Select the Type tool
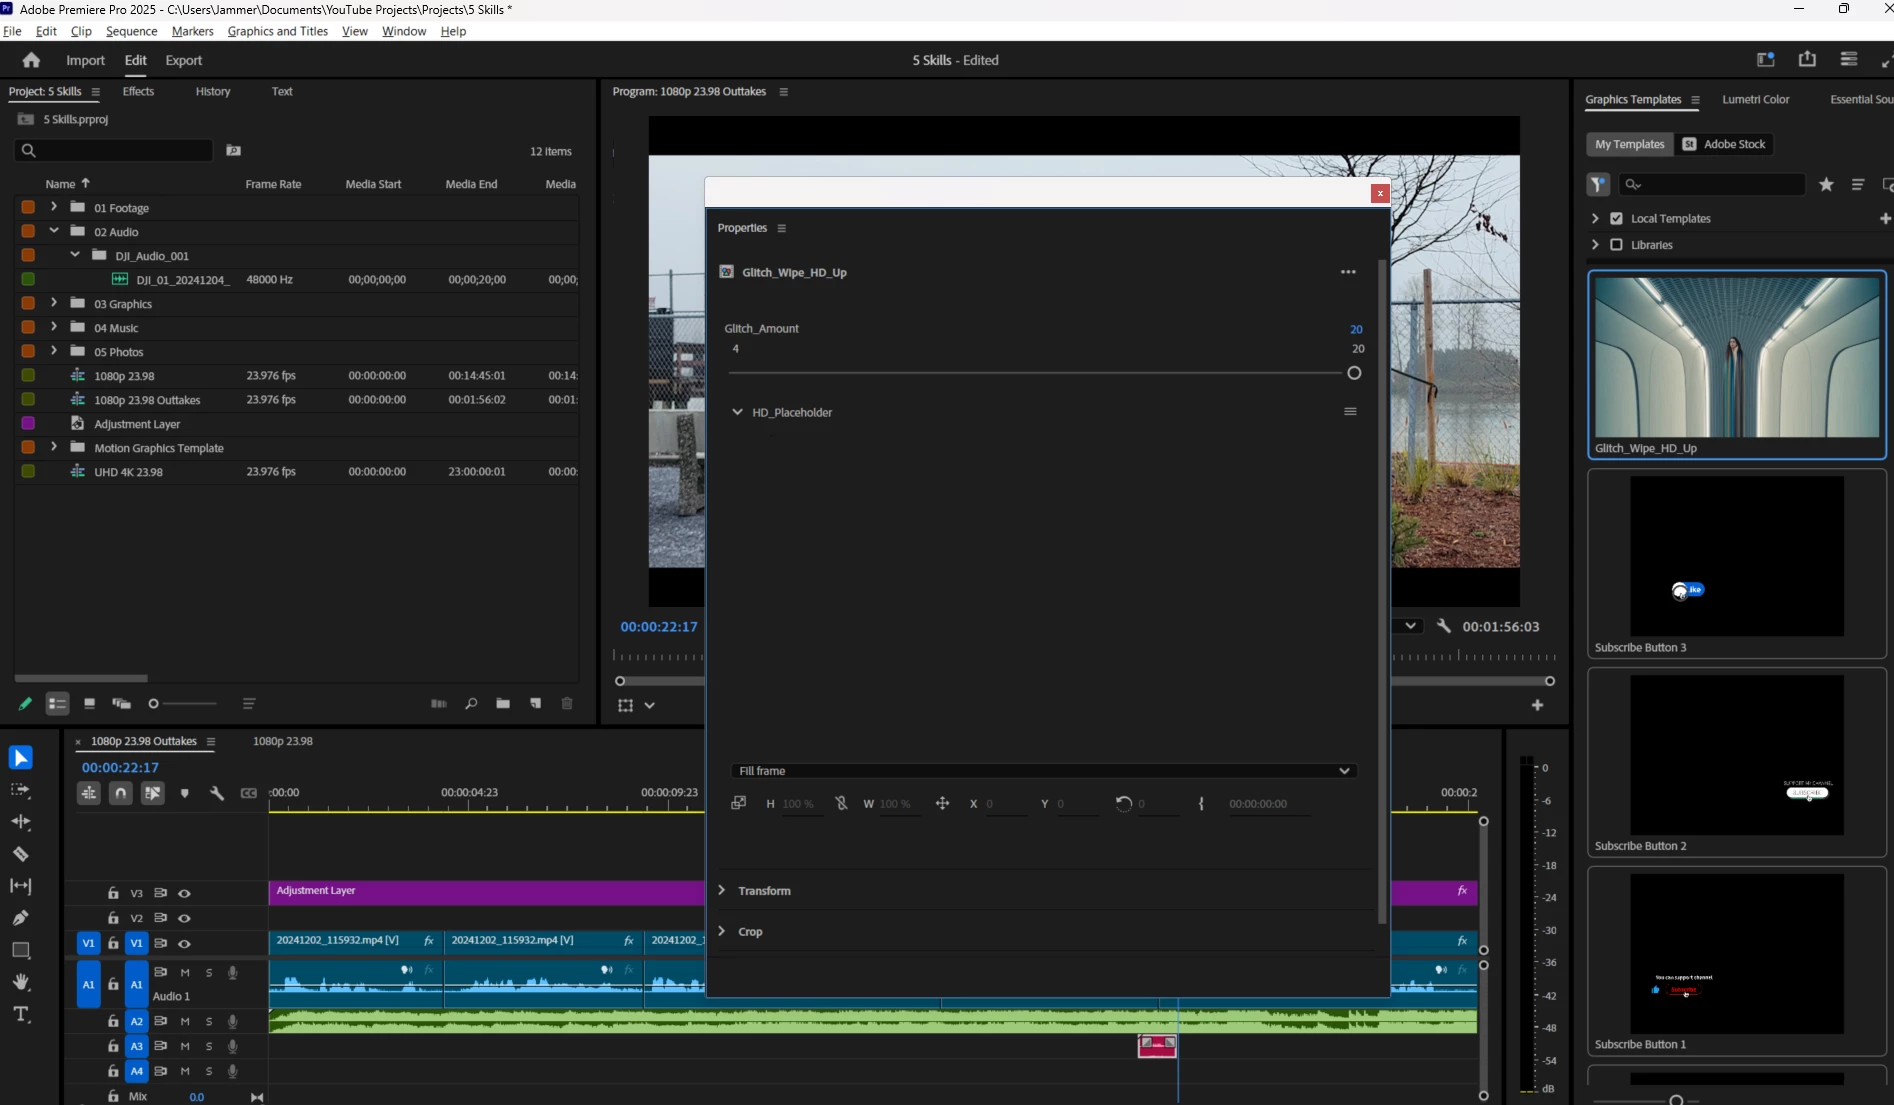 point(21,1014)
